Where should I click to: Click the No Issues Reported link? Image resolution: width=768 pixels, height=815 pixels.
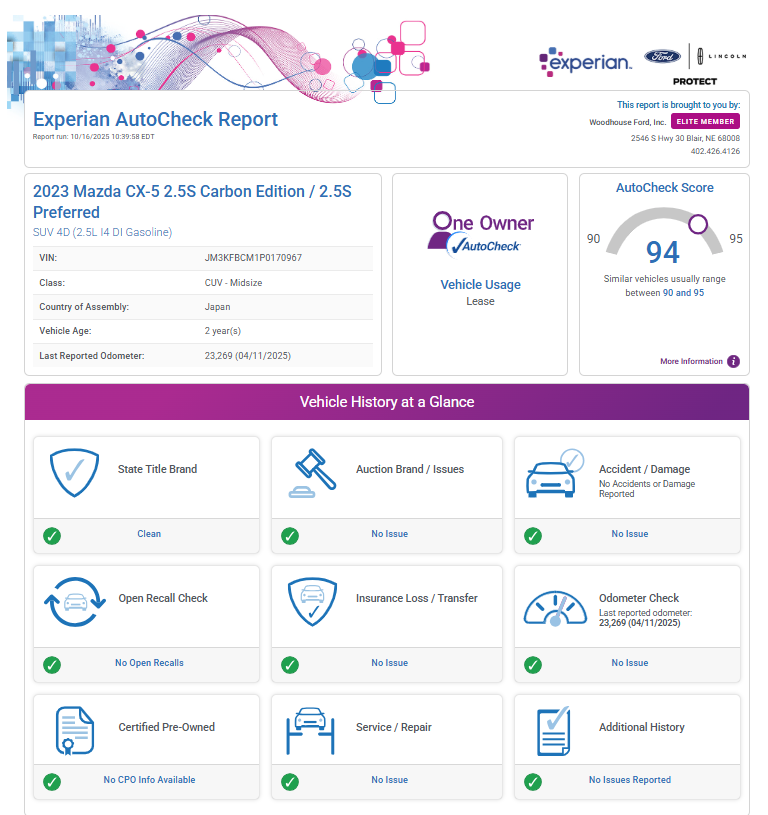[629, 780]
